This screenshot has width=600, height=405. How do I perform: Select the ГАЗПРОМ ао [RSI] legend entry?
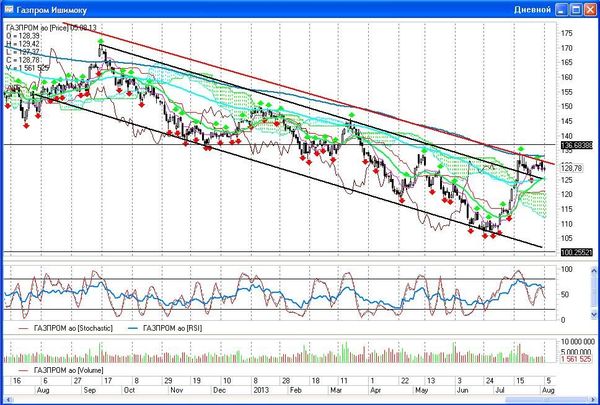coord(165,328)
